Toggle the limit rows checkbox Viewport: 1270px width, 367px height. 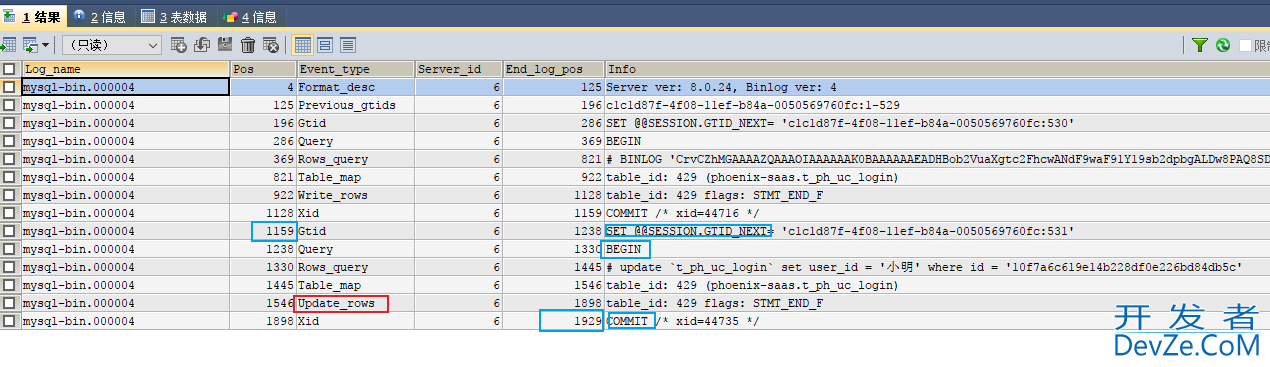pyautogui.click(x=1245, y=45)
